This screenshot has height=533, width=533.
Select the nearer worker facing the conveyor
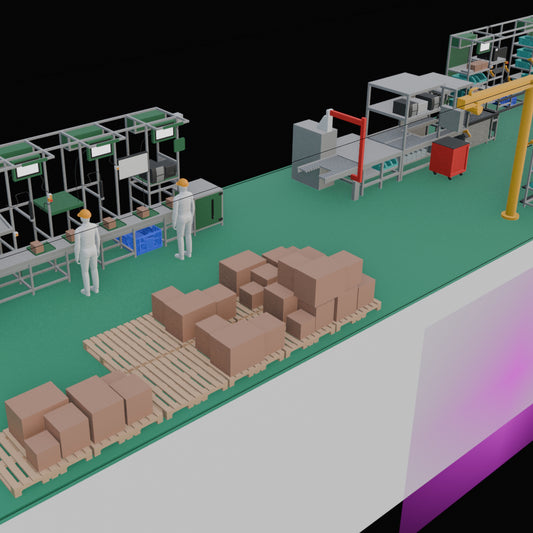pos(87,252)
